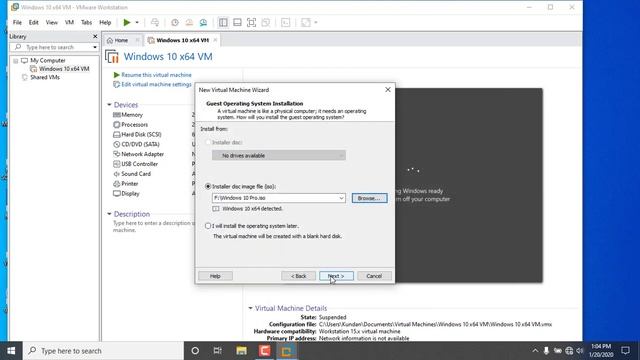Toggle the Show Library sidebar icon
Viewport: 640px width, 360px height.
(x=223, y=22)
